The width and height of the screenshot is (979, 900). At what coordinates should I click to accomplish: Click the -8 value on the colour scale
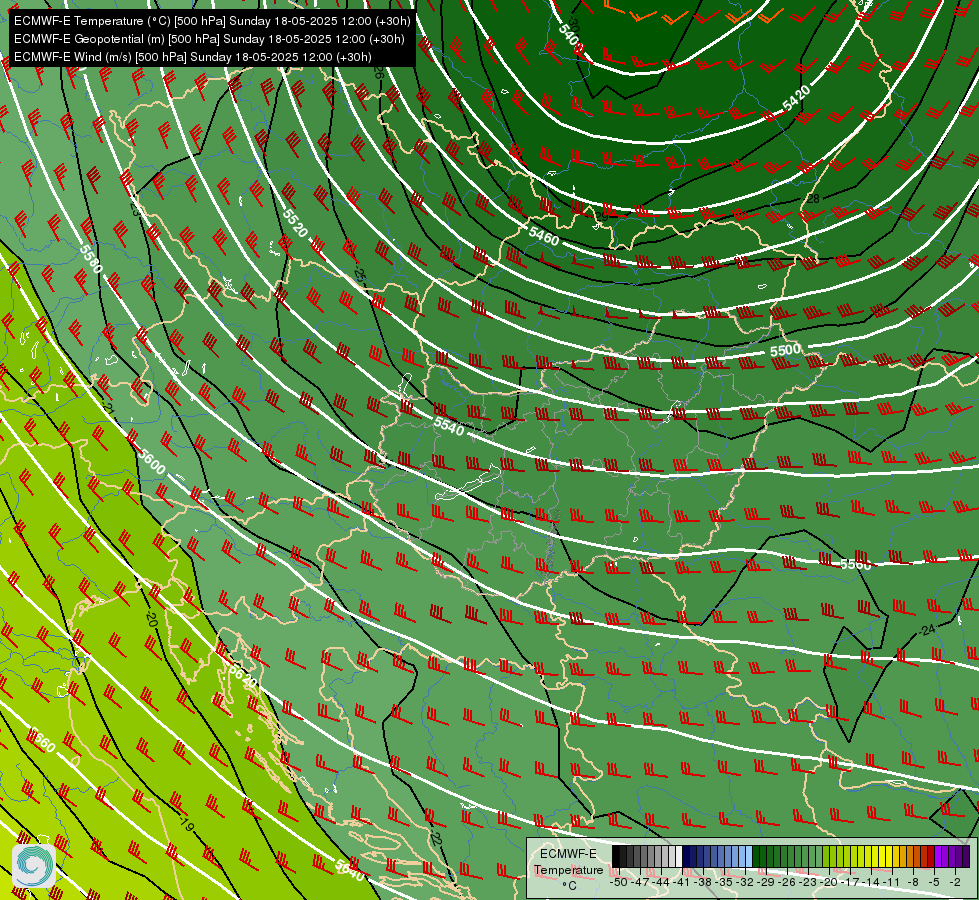click(914, 882)
